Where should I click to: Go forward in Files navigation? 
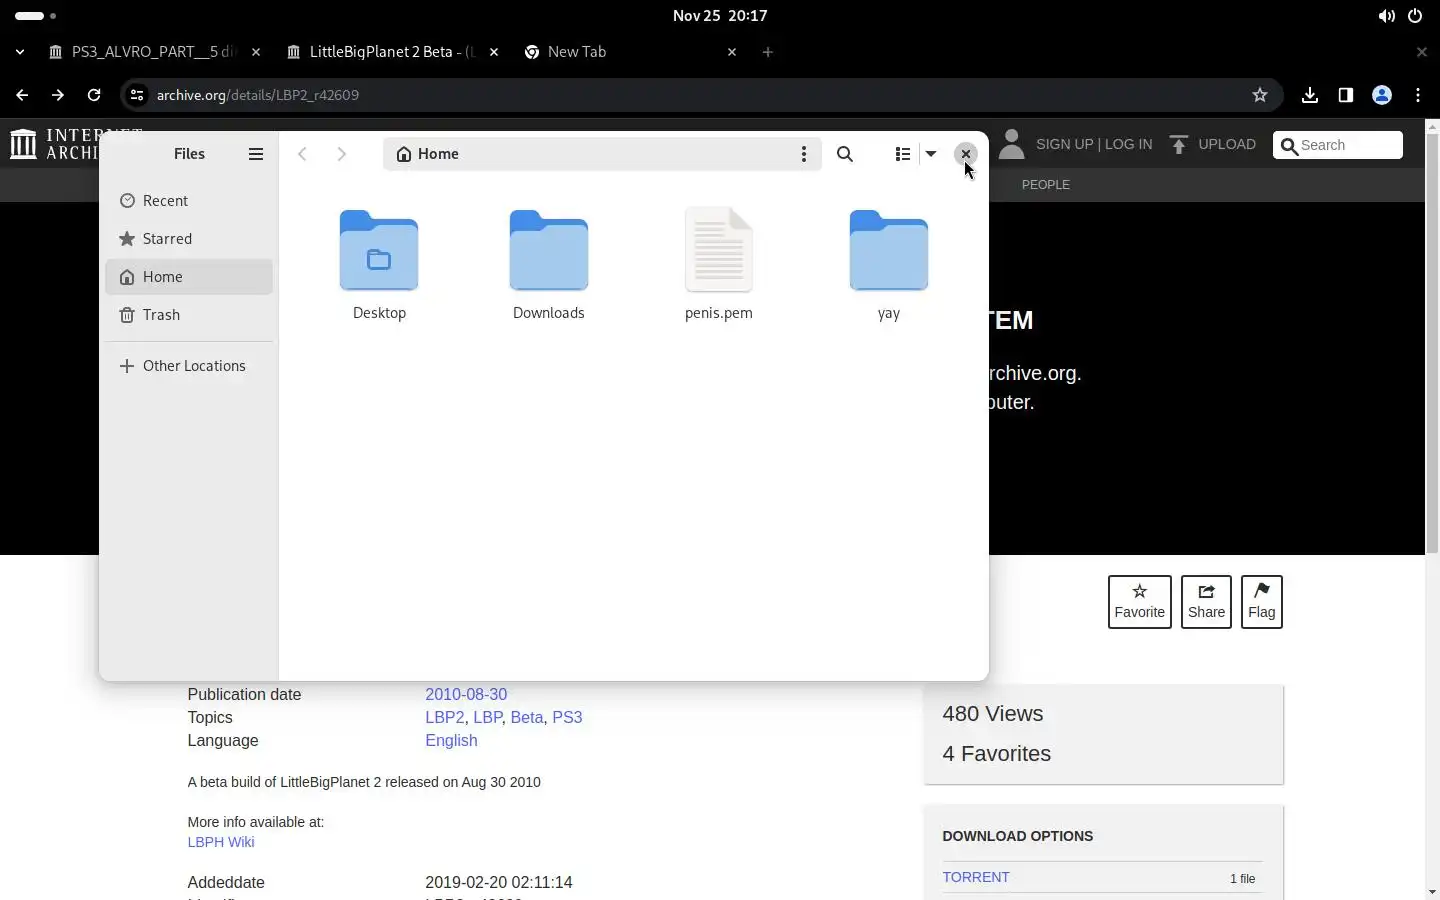click(x=342, y=154)
